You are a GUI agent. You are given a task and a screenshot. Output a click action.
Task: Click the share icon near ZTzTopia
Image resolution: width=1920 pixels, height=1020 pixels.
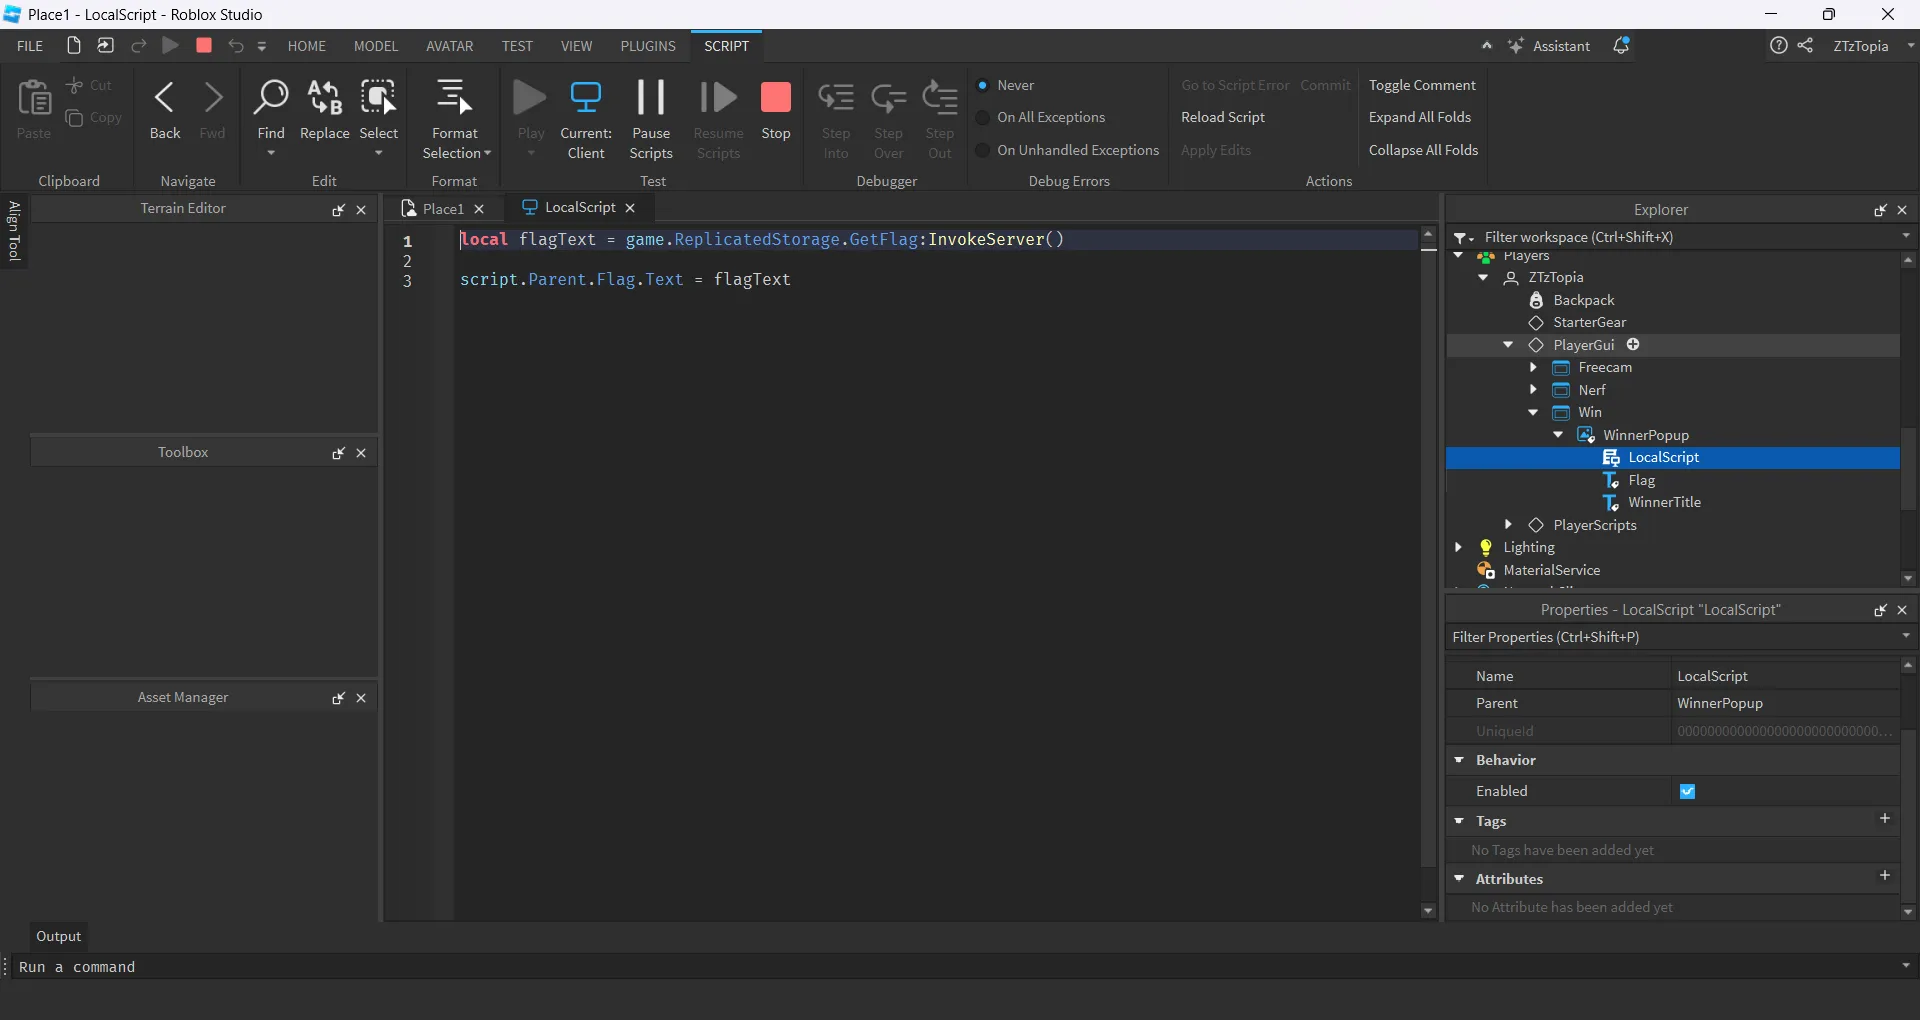click(1805, 46)
